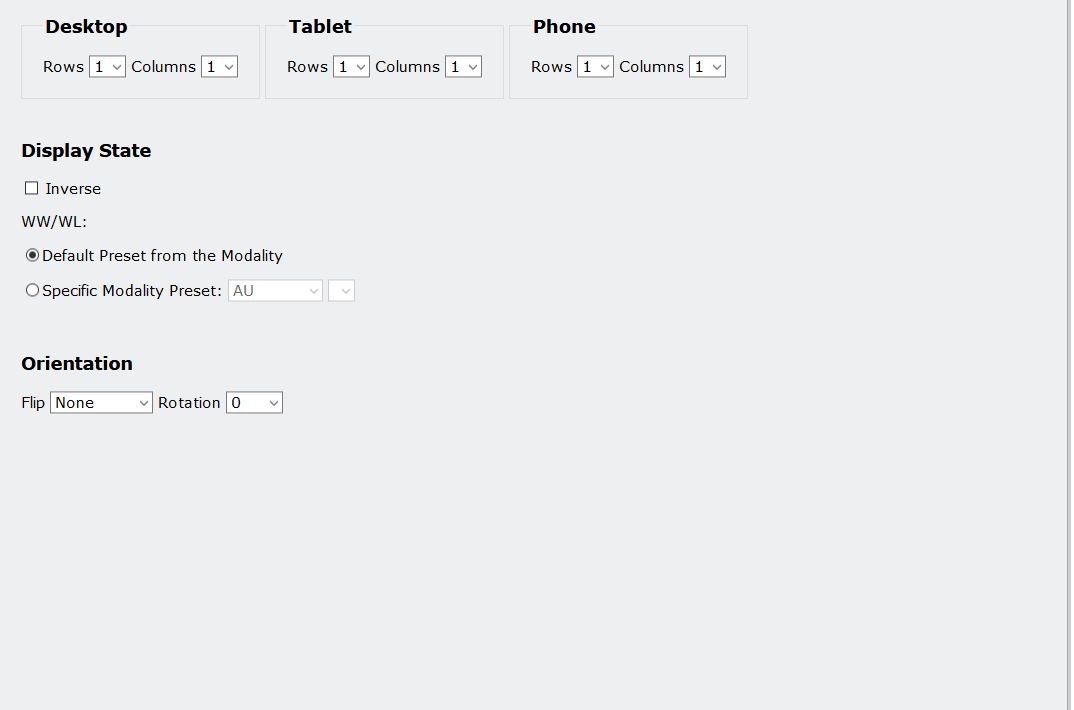The height and width of the screenshot is (710, 1074).
Task: Click the Specific Modality Preset label text
Action: [131, 291]
